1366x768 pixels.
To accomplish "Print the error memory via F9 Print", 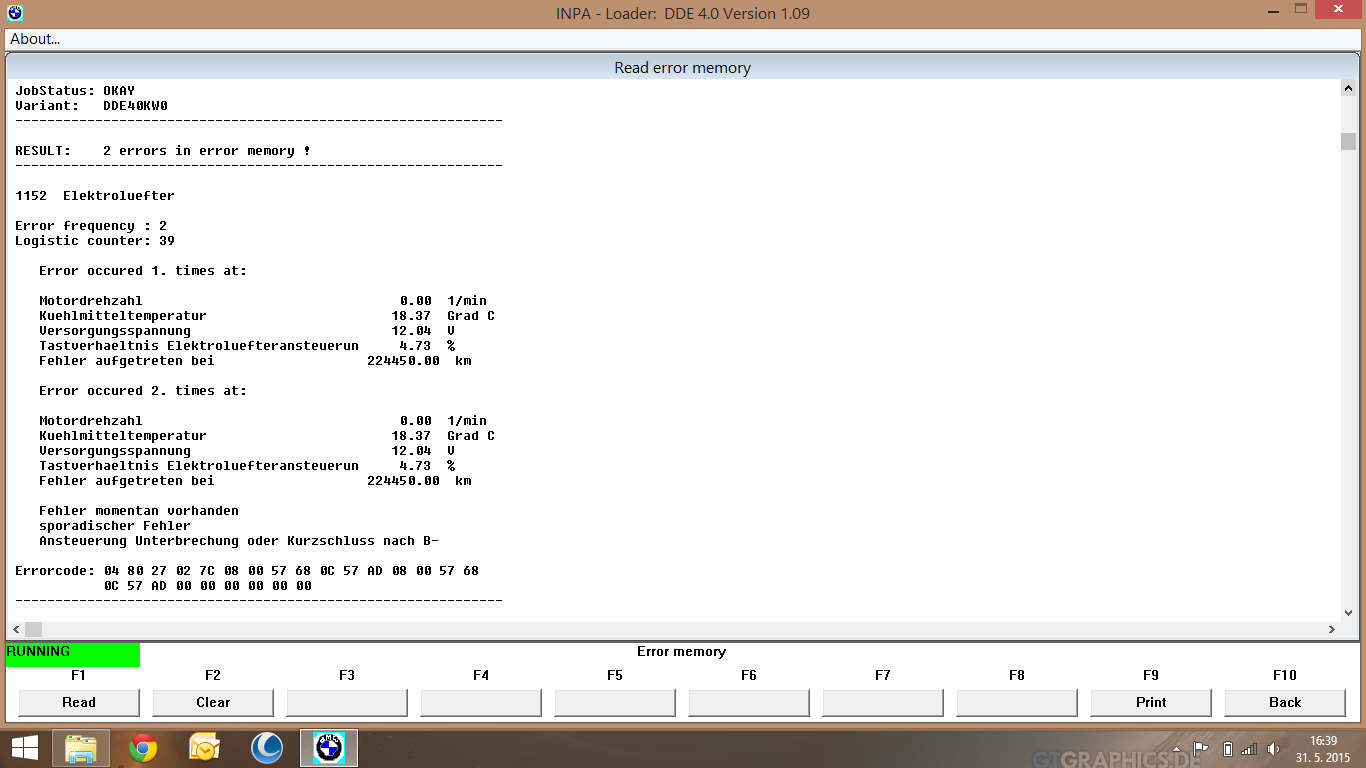I will pos(1151,702).
